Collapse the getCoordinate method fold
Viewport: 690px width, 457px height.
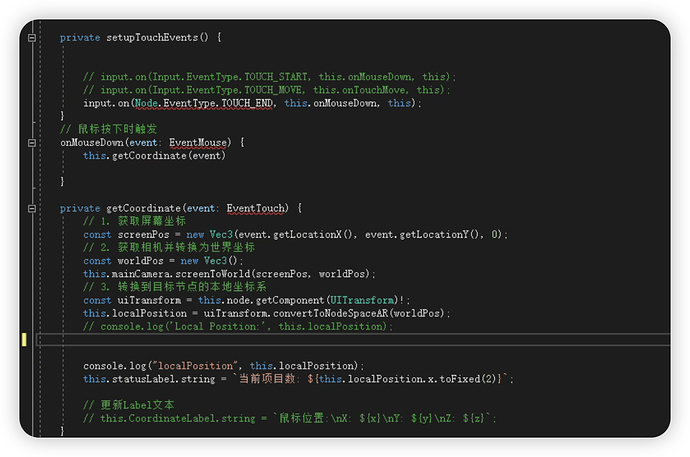(x=32, y=208)
